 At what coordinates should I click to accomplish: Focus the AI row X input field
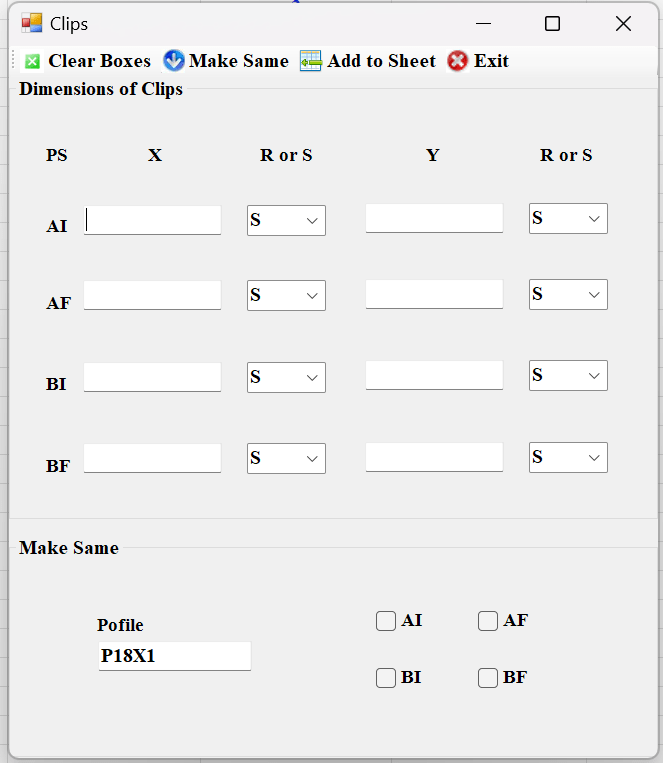click(153, 220)
